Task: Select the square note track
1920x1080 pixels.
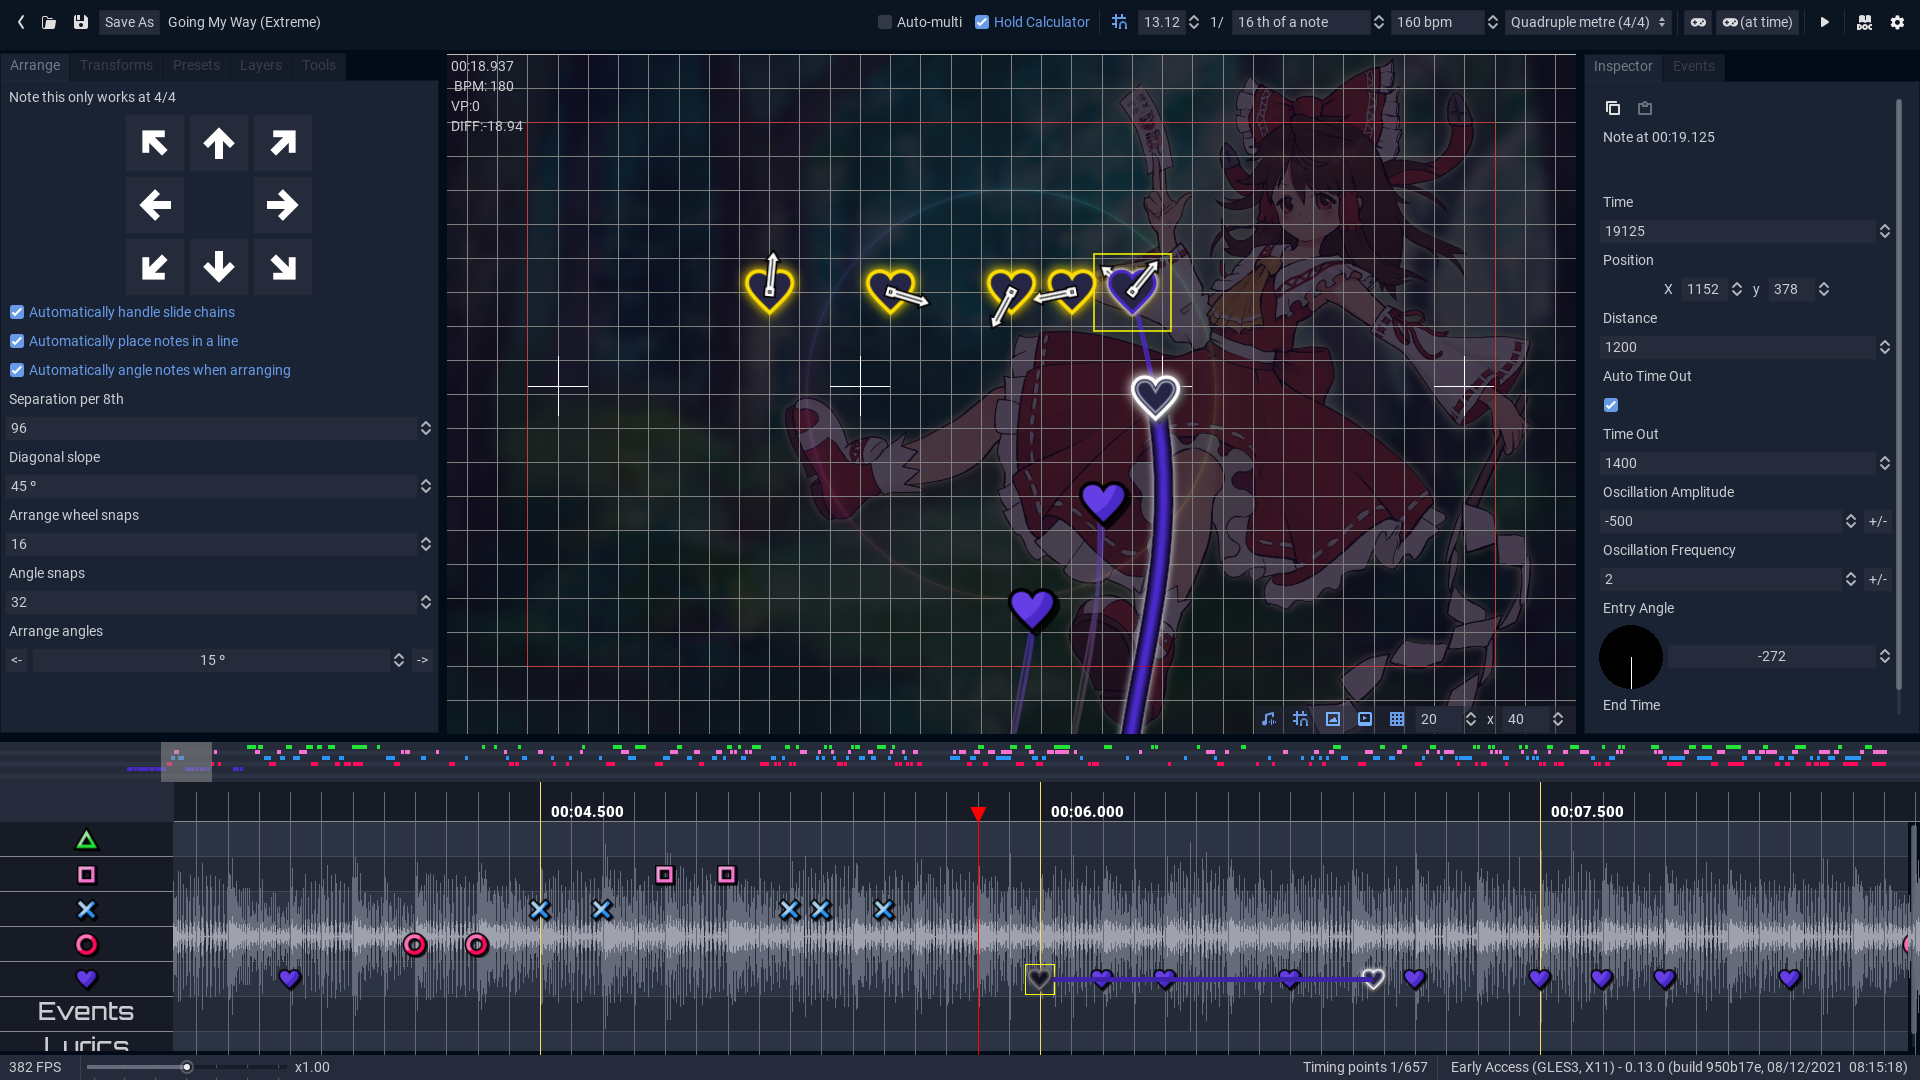Action: [86, 875]
